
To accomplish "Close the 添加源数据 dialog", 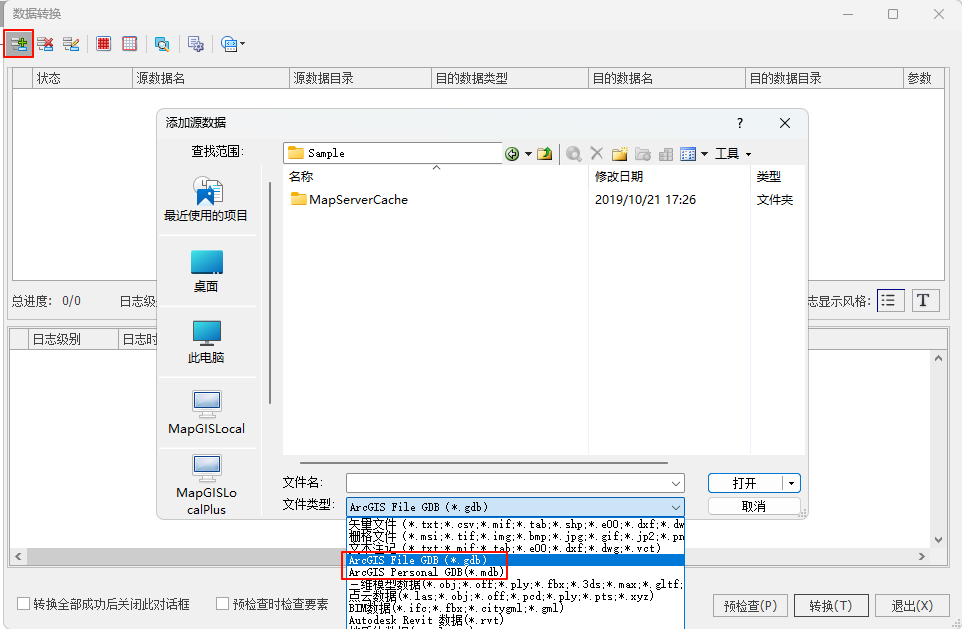I will point(785,123).
